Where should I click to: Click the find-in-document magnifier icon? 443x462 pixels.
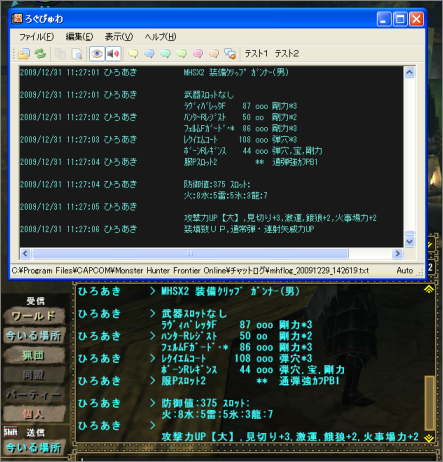(x=77, y=54)
